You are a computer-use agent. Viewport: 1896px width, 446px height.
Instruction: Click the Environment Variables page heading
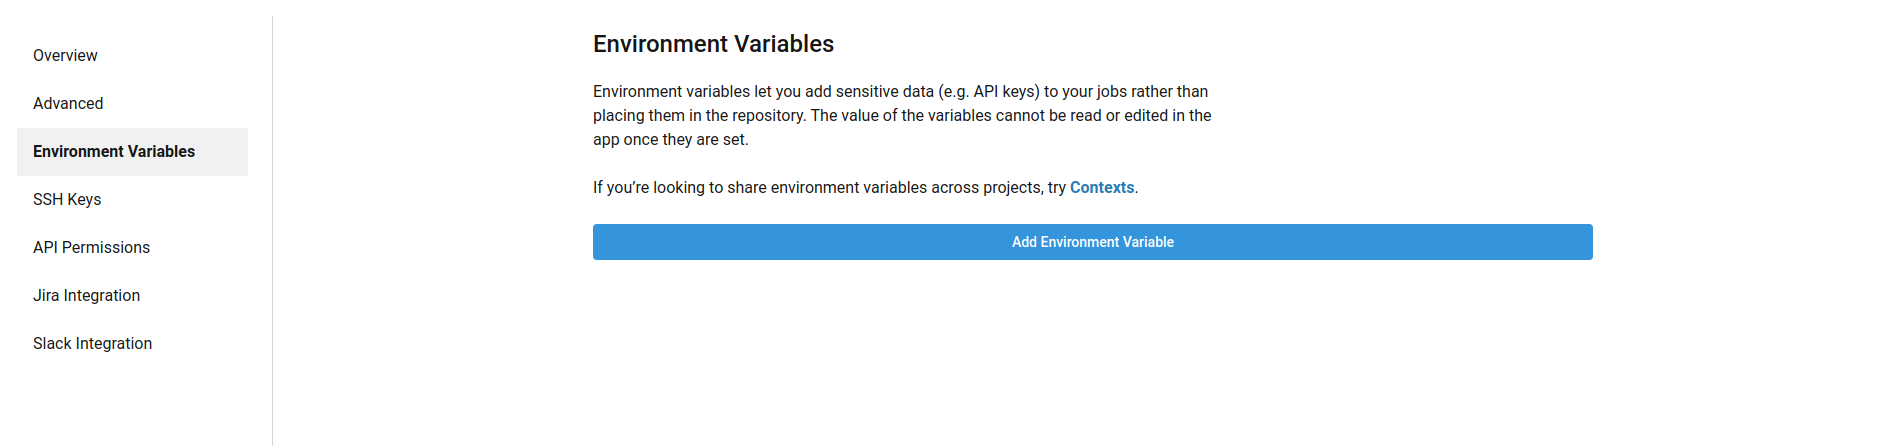(713, 44)
